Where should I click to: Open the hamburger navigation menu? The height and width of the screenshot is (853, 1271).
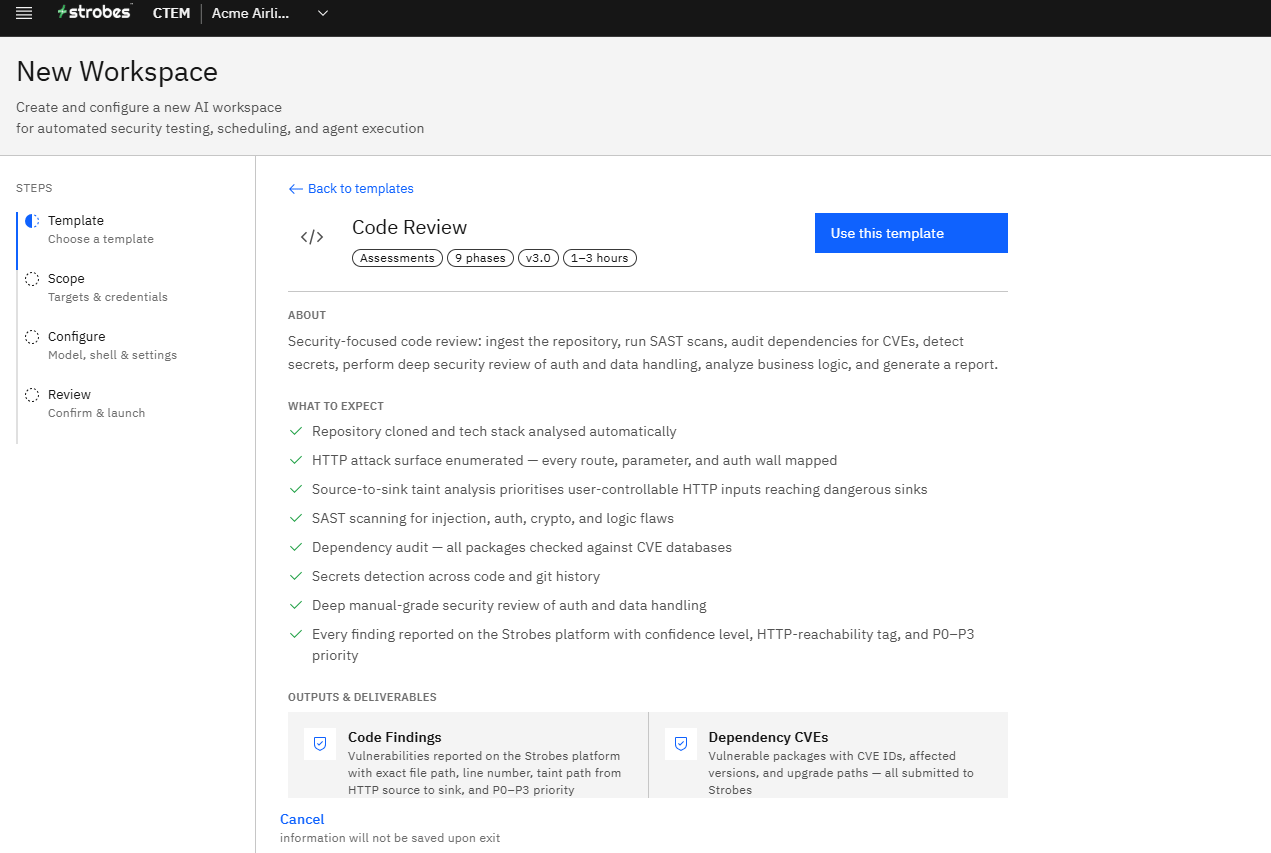(24, 13)
